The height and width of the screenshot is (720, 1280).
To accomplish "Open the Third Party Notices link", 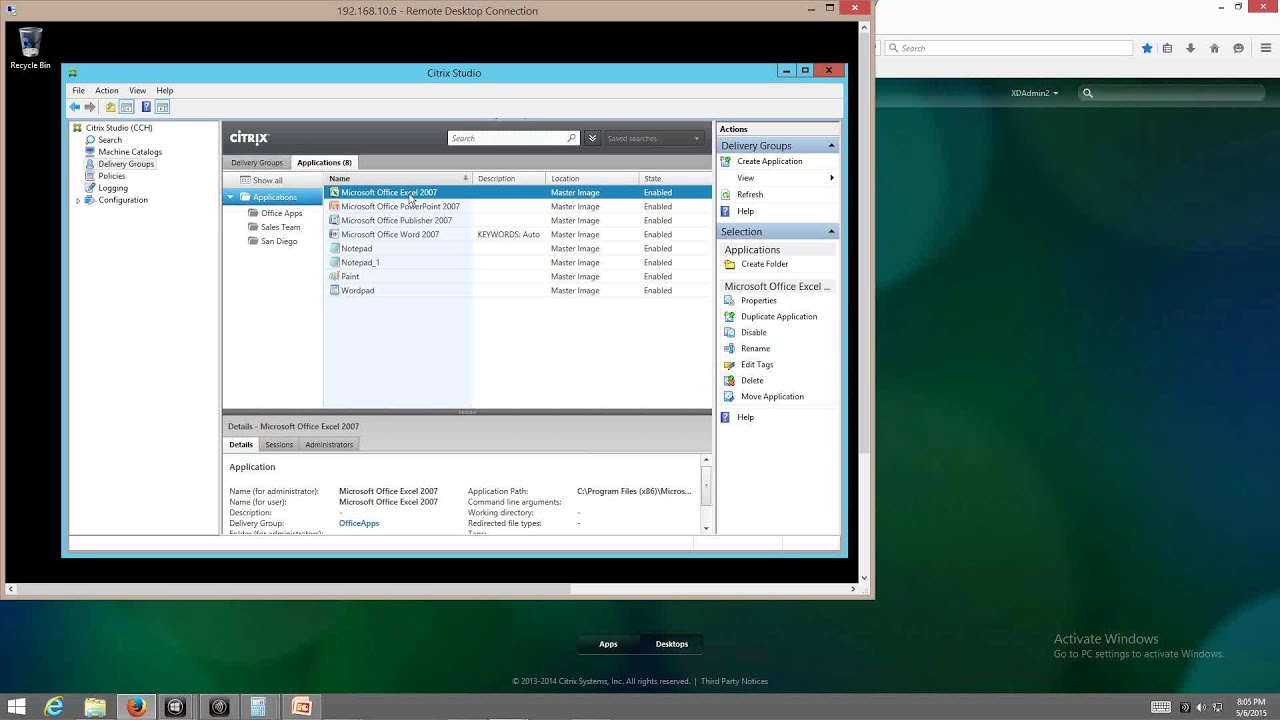I will pyautogui.click(x=734, y=682).
